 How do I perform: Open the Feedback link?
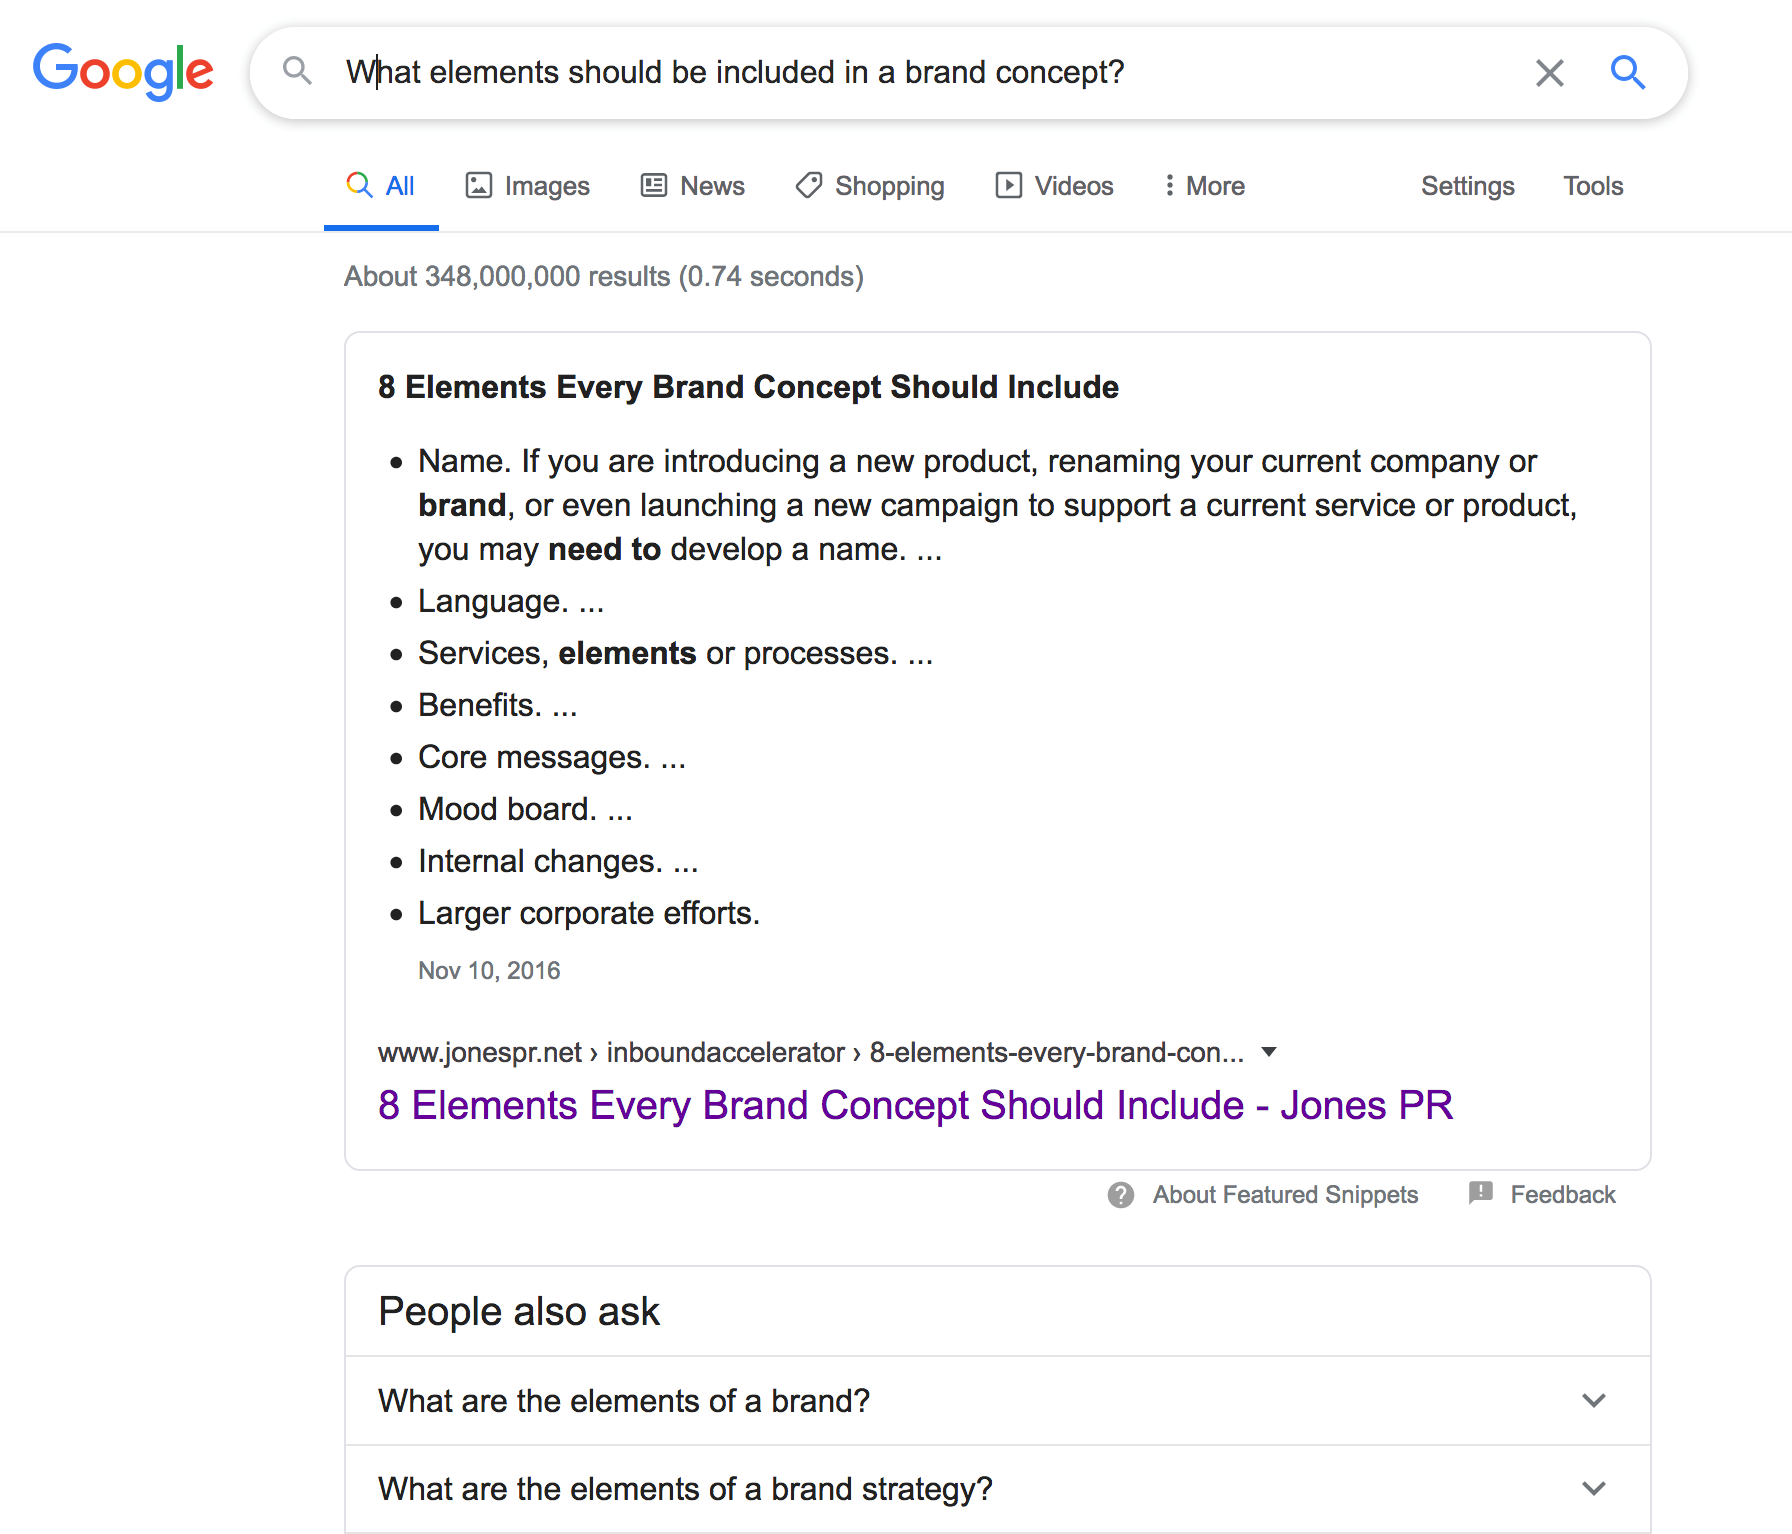click(x=1562, y=1195)
